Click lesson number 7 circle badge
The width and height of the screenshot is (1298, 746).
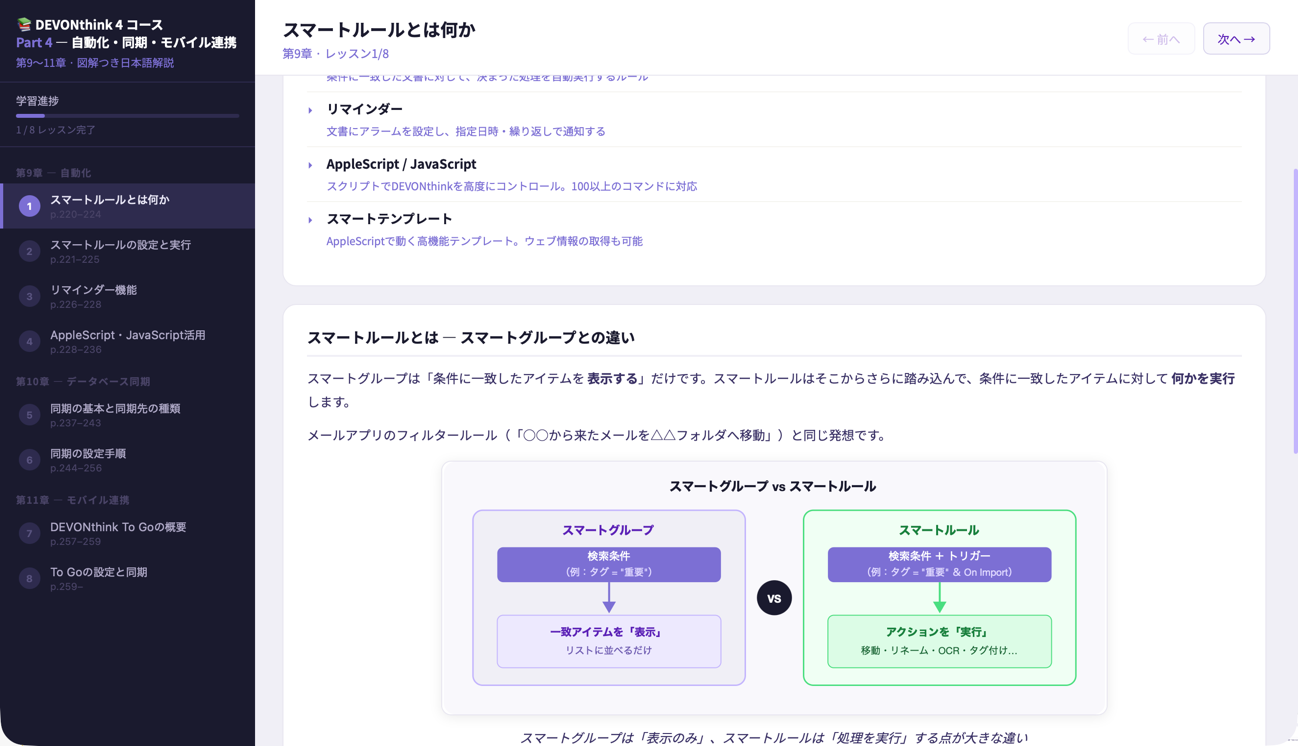[29, 533]
